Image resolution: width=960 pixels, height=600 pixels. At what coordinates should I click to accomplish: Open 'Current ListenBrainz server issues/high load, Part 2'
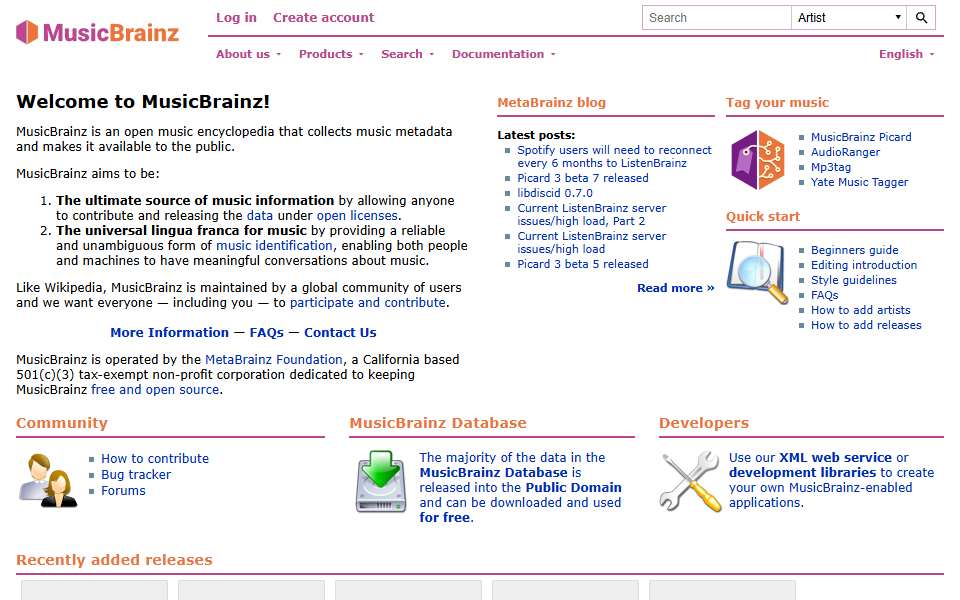click(591, 214)
